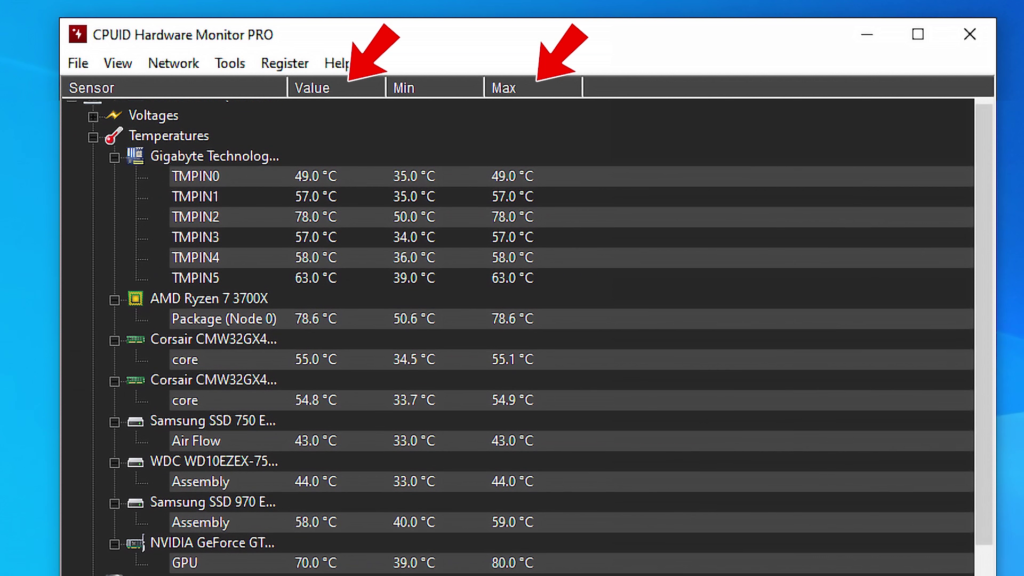The image size is (1024, 576).
Task: Collapse the Samsung SSD 750 node
Action: click(x=114, y=422)
